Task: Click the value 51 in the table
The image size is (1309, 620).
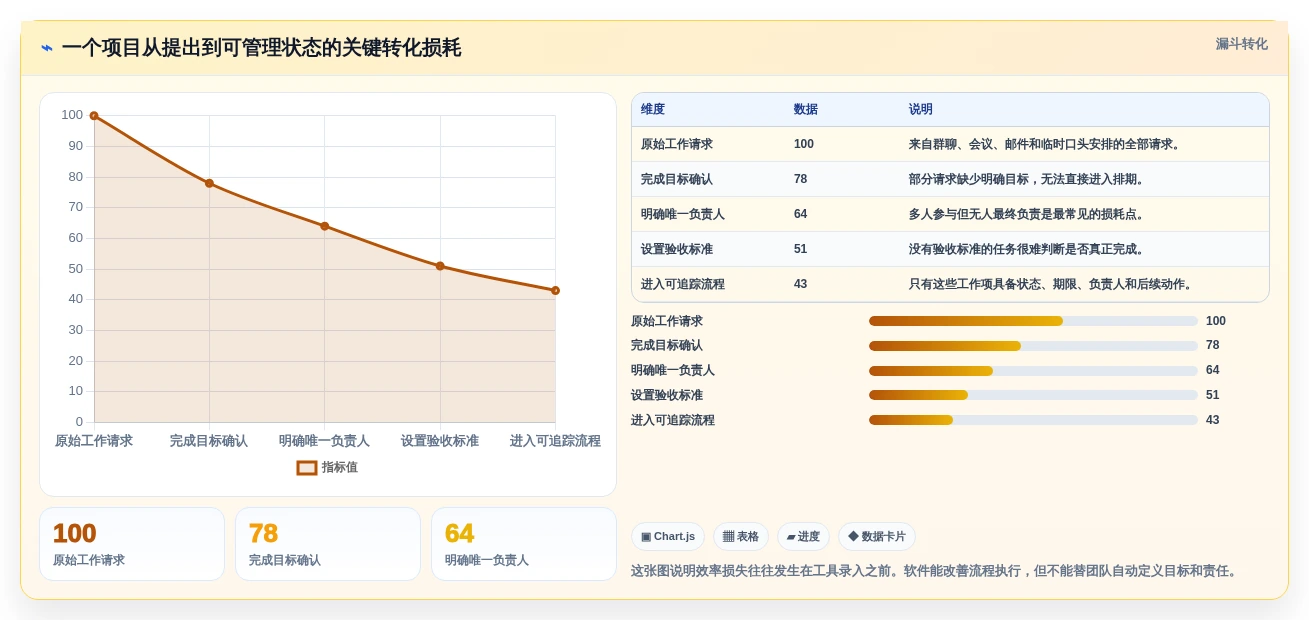Action: coord(801,249)
